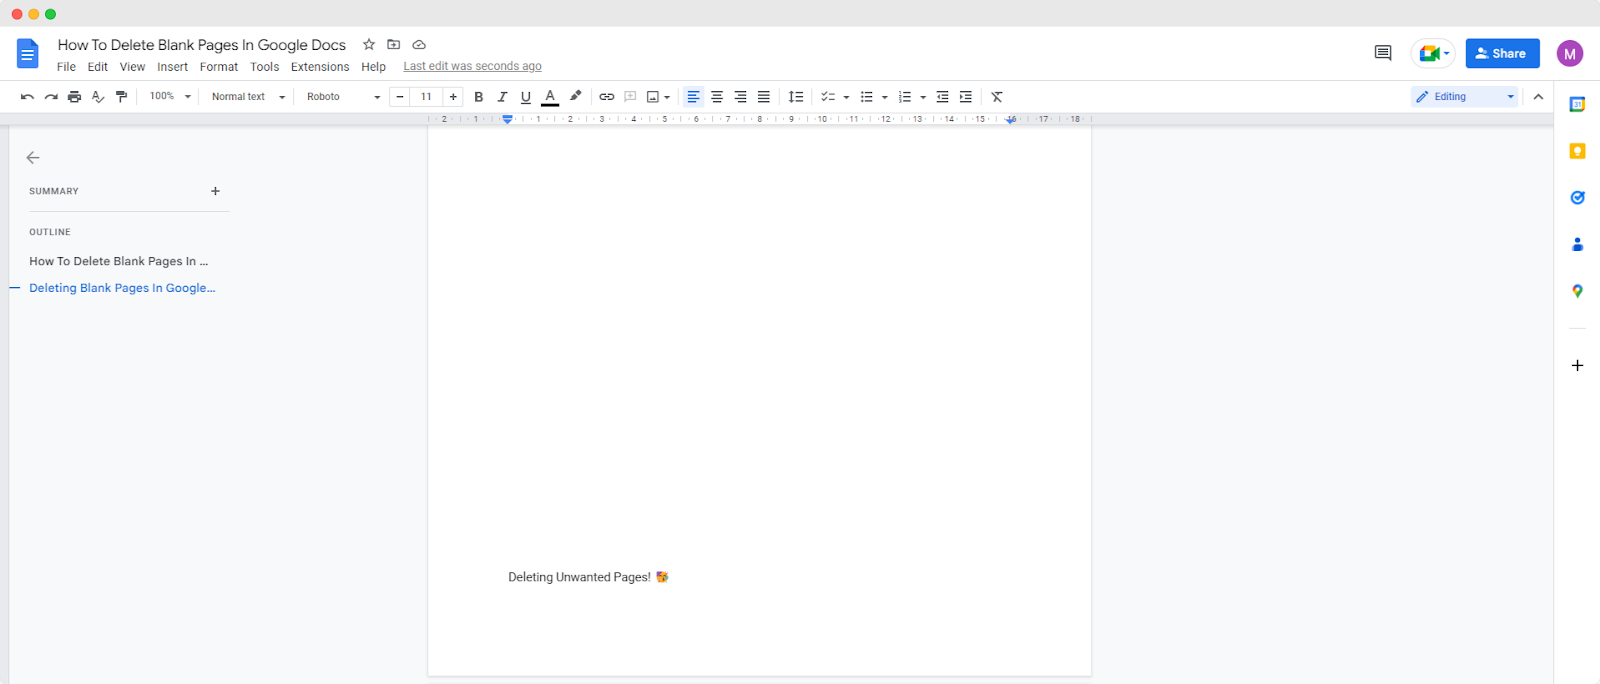Click the Share button
Image resolution: width=1600 pixels, height=684 pixels.
pyautogui.click(x=1502, y=53)
